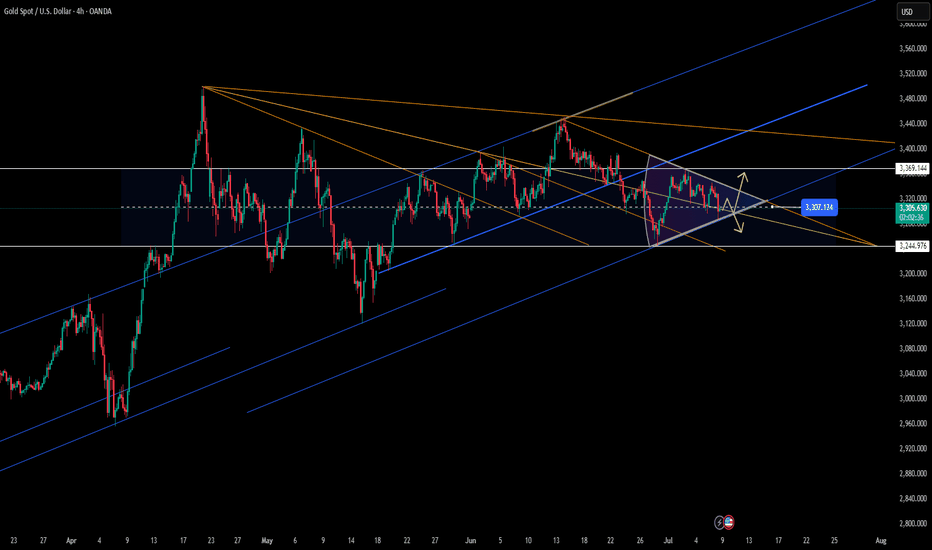Click the Gold Spot / U.S. Dollar chart title

coord(58,11)
